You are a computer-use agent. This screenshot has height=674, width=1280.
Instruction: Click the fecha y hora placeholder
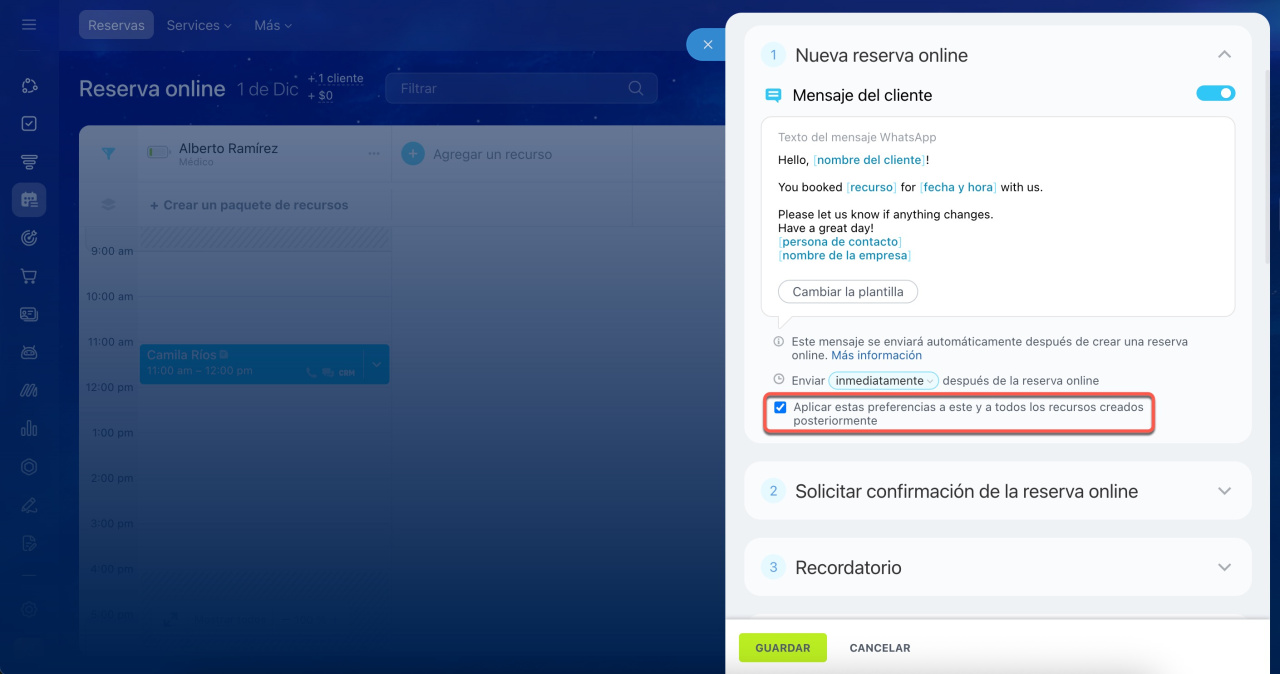(958, 187)
